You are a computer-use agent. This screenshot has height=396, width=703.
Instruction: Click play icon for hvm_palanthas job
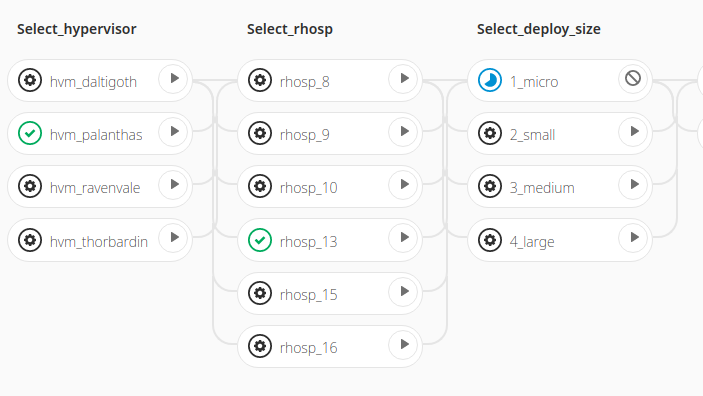pos(173,132)
